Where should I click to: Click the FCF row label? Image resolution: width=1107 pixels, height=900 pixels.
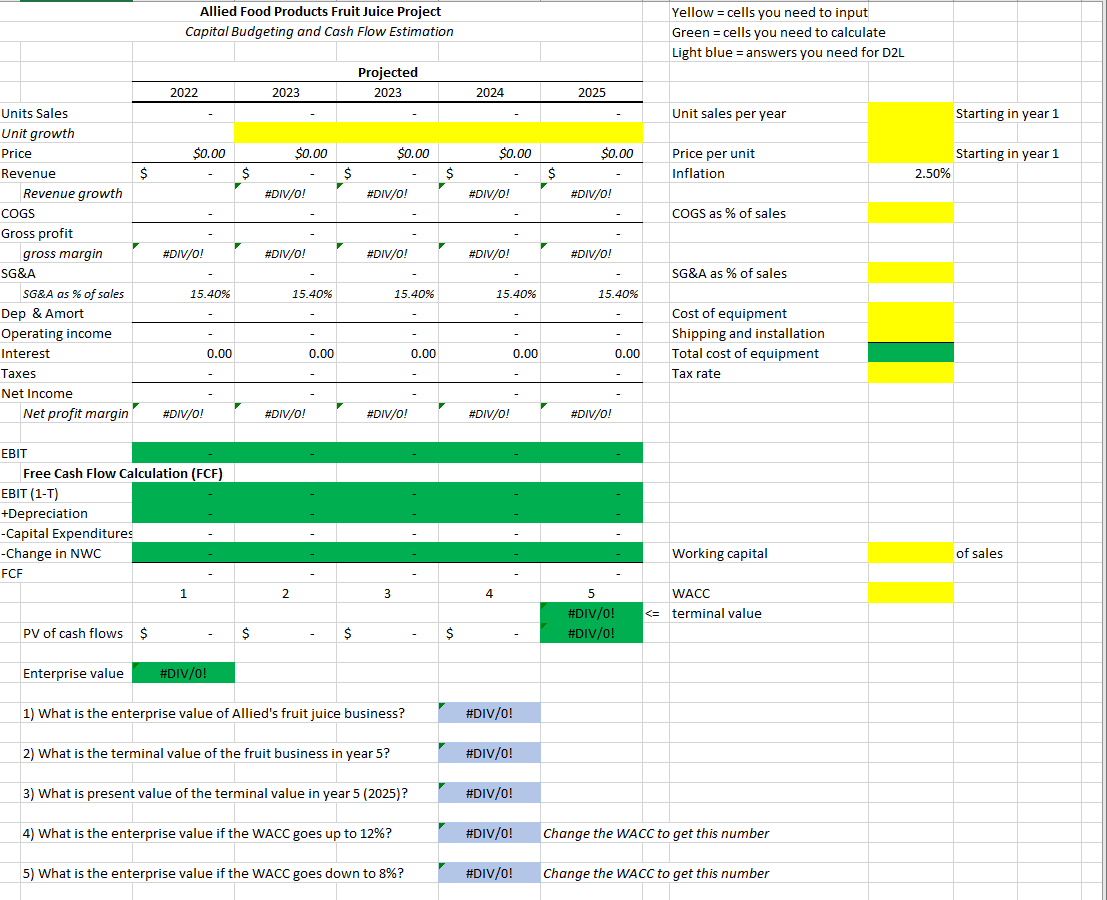coord(12,573)
